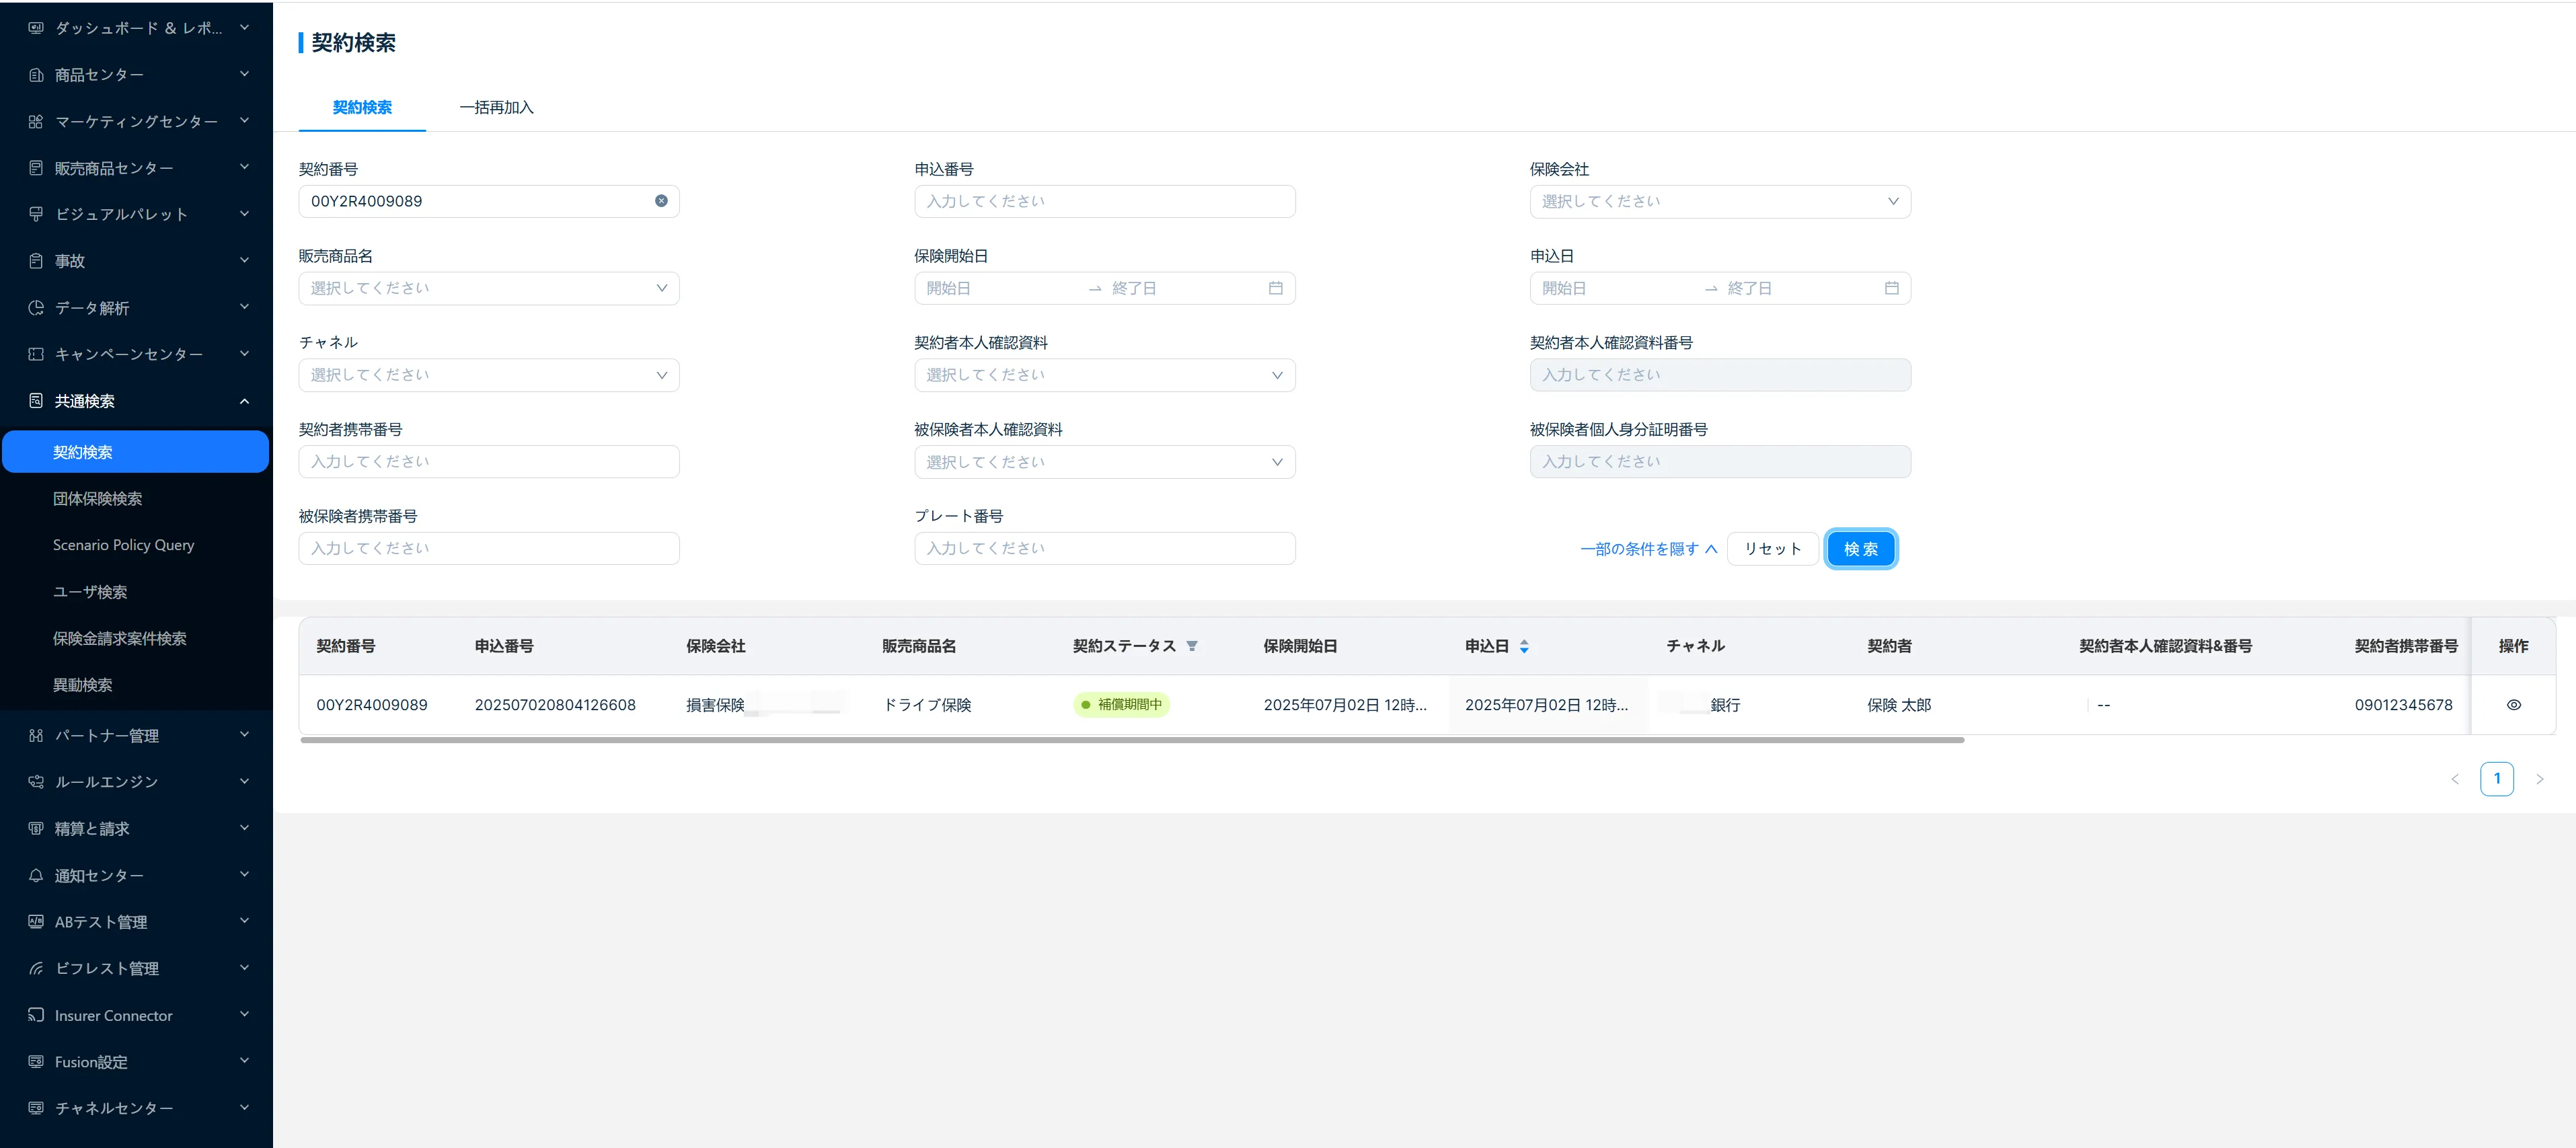Click the 00Y2R4009089 cell in the results table
Viewport: 2576px width, 1148px height.
372,705
